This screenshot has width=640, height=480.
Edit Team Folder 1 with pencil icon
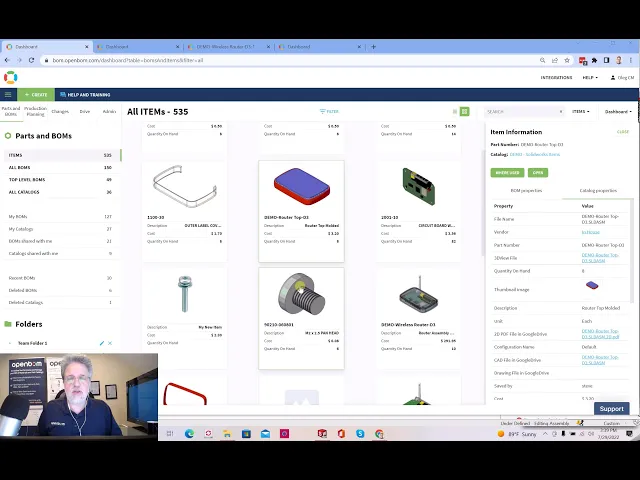[x=102, y=343]
